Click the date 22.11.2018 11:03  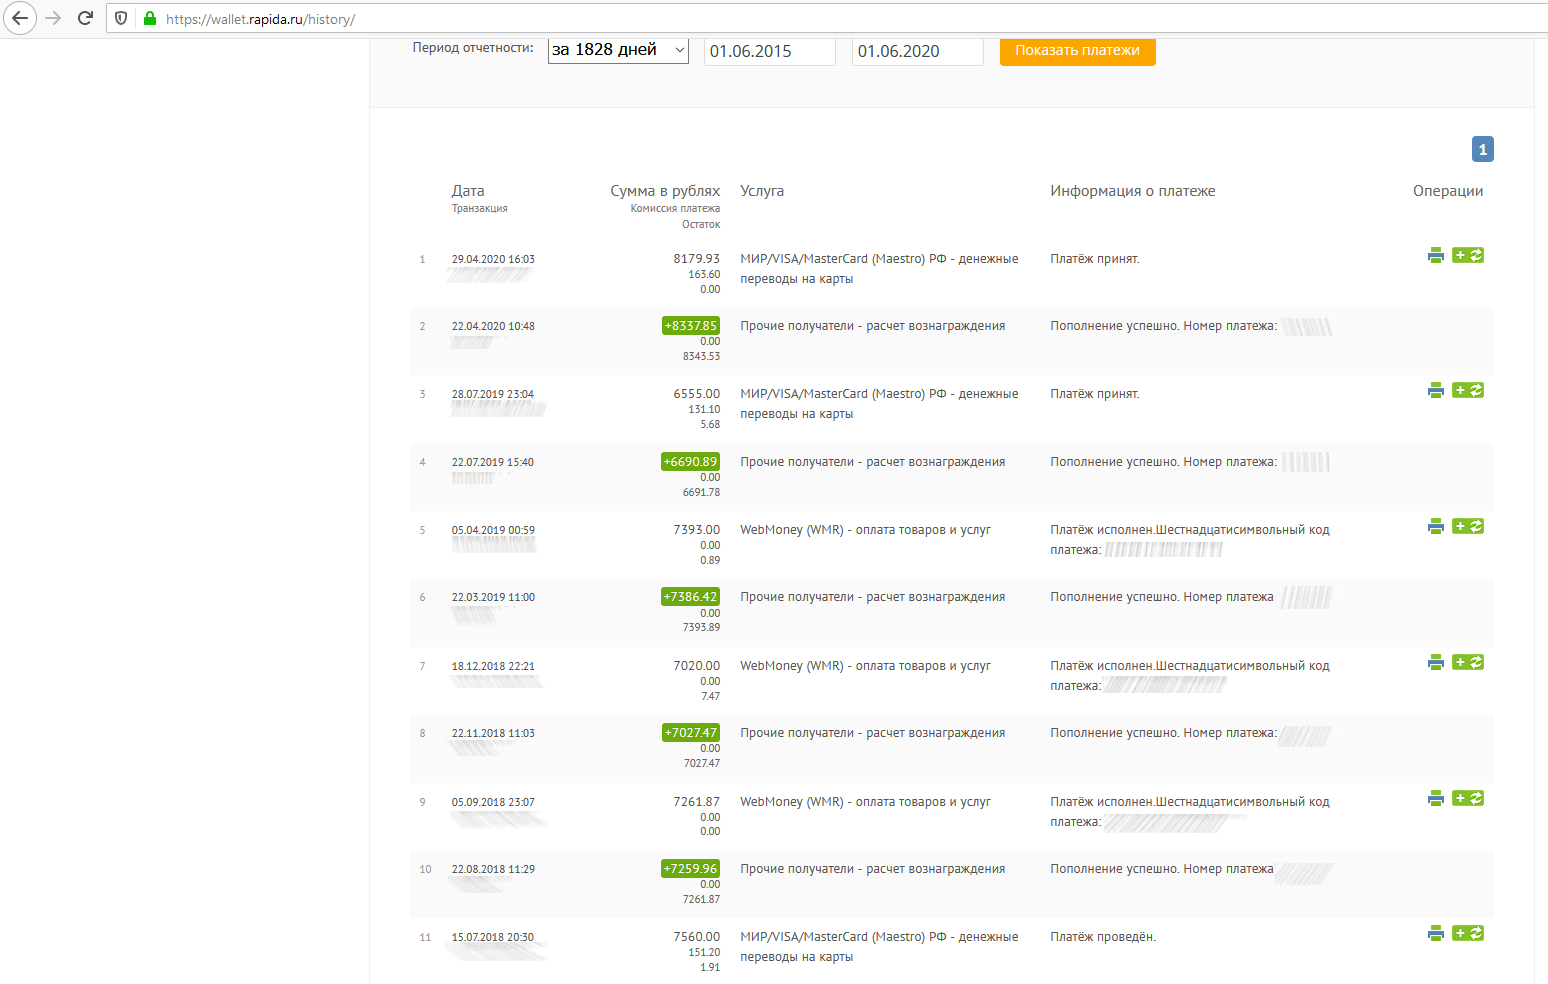493,733
